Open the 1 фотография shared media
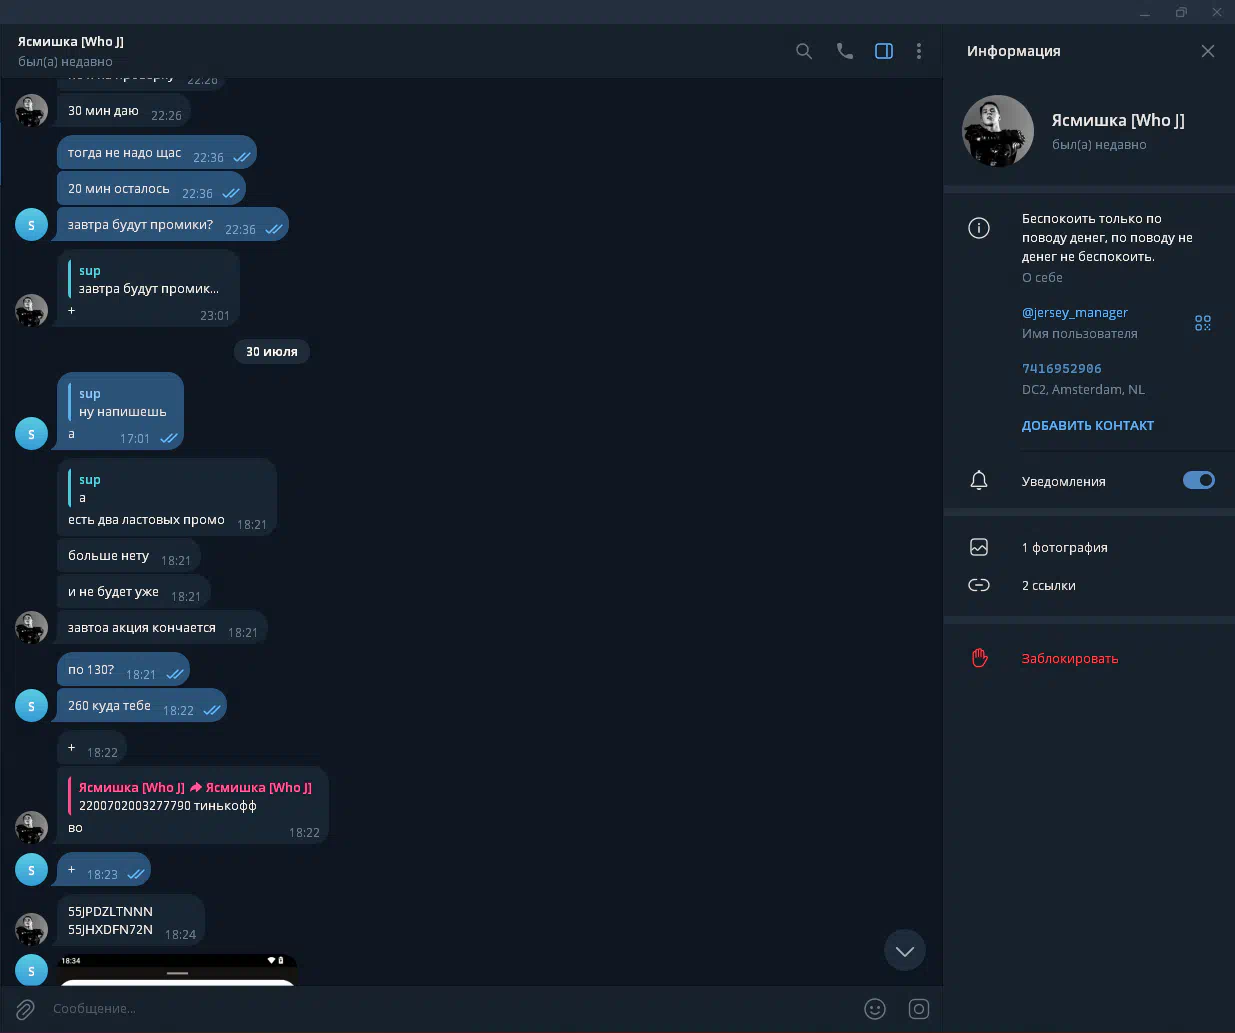Screen dimensions: 1235x1033 [1089, 547]
